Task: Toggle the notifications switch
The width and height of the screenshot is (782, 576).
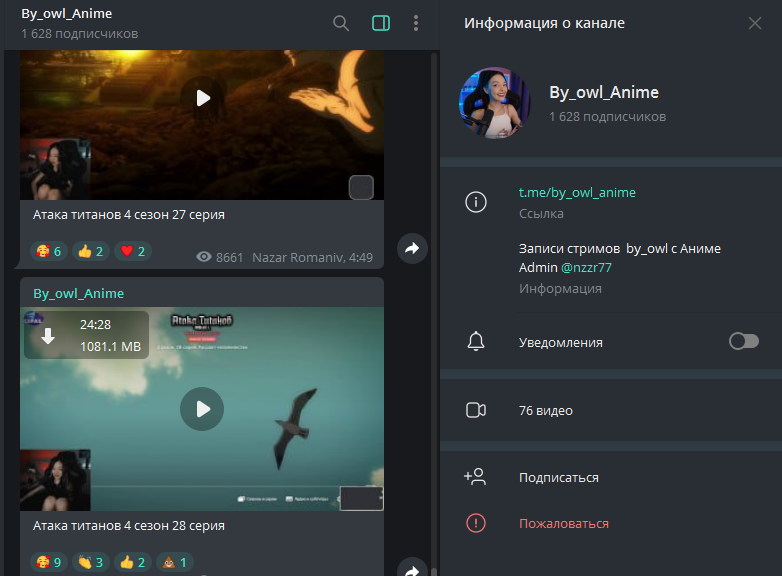Action: [744, 342]
